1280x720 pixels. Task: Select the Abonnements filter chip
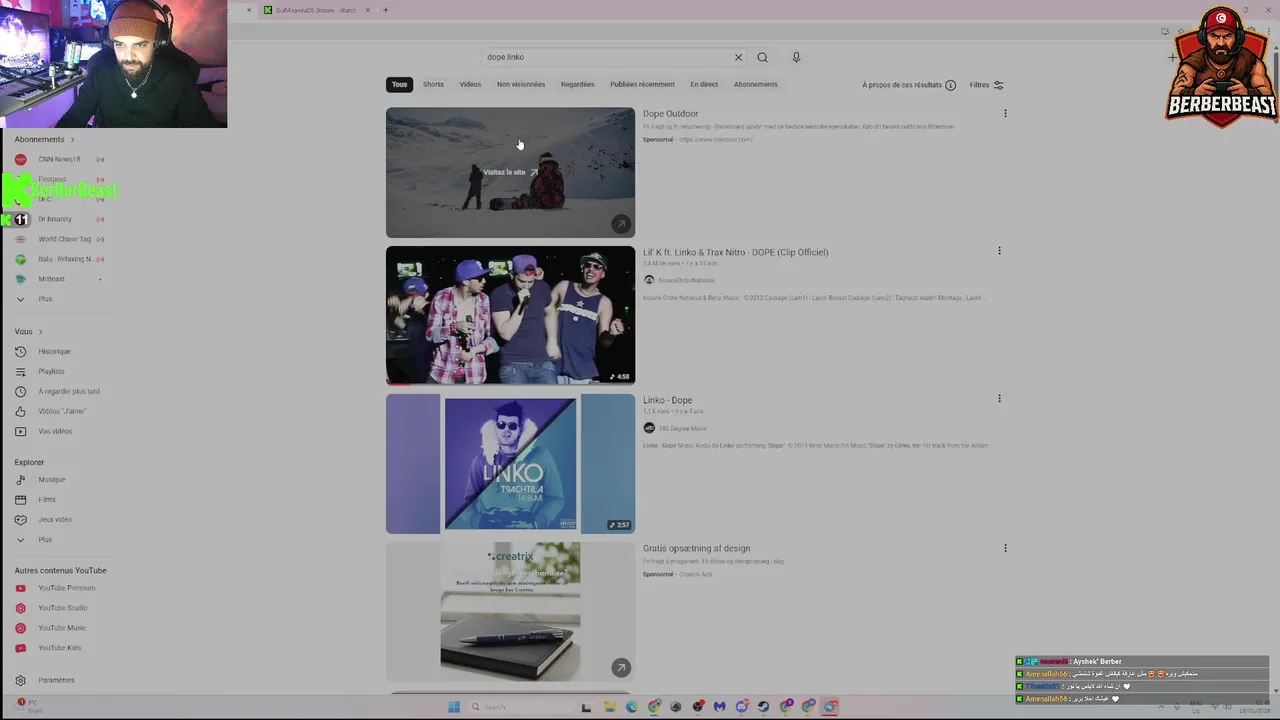click(755, 84)
